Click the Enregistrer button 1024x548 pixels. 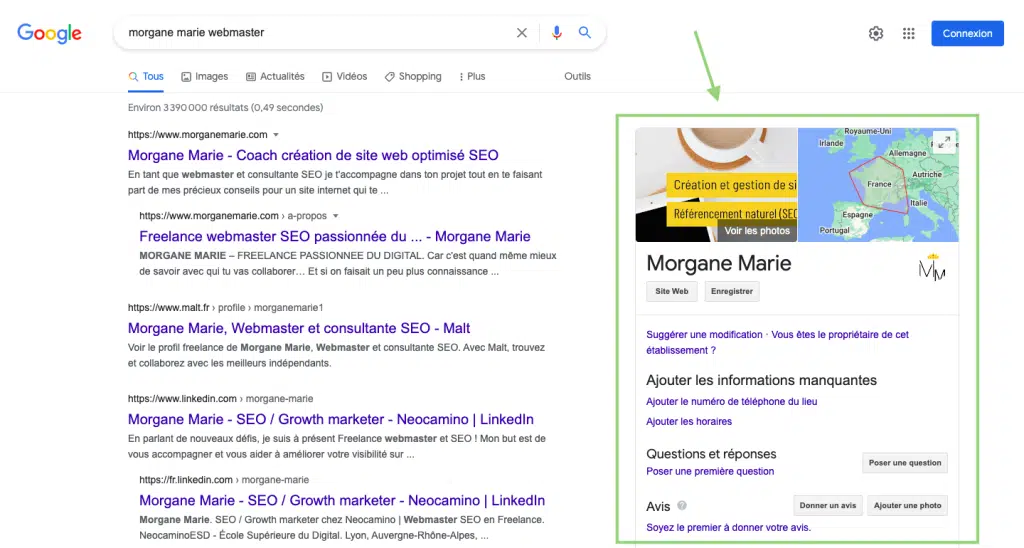(x=731, y=291)
